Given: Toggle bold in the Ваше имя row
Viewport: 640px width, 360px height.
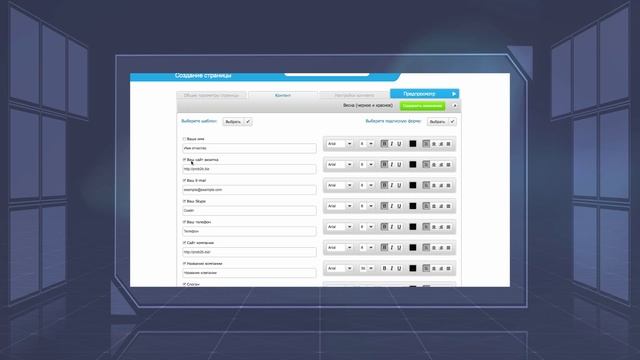Looking at the screenshot, I should pyautogui.click(x=384, y=144).
